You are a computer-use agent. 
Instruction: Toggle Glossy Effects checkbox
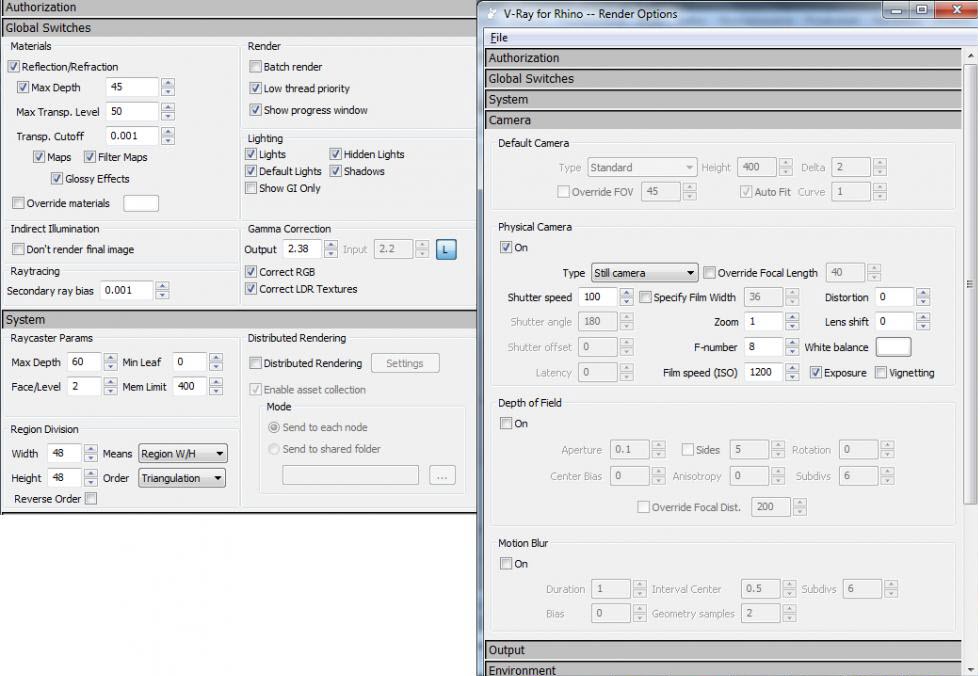coord(57,179)
